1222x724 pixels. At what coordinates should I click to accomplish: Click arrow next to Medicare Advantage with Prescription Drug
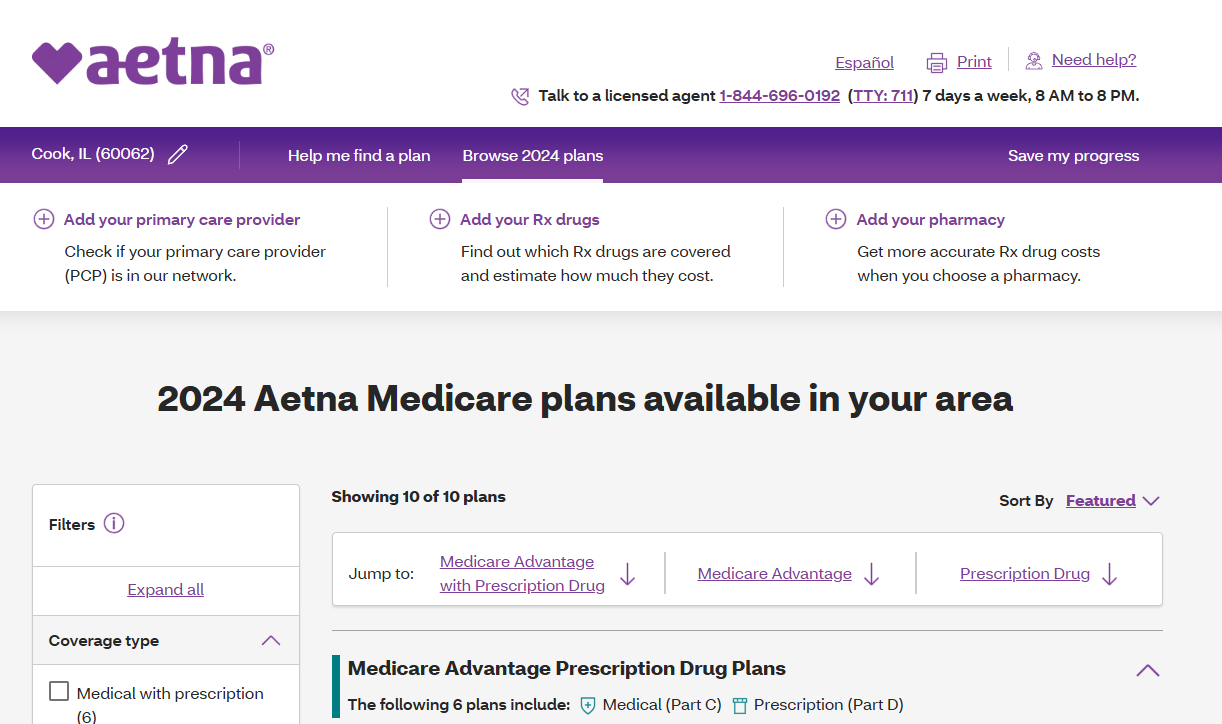tap(627, 574)
